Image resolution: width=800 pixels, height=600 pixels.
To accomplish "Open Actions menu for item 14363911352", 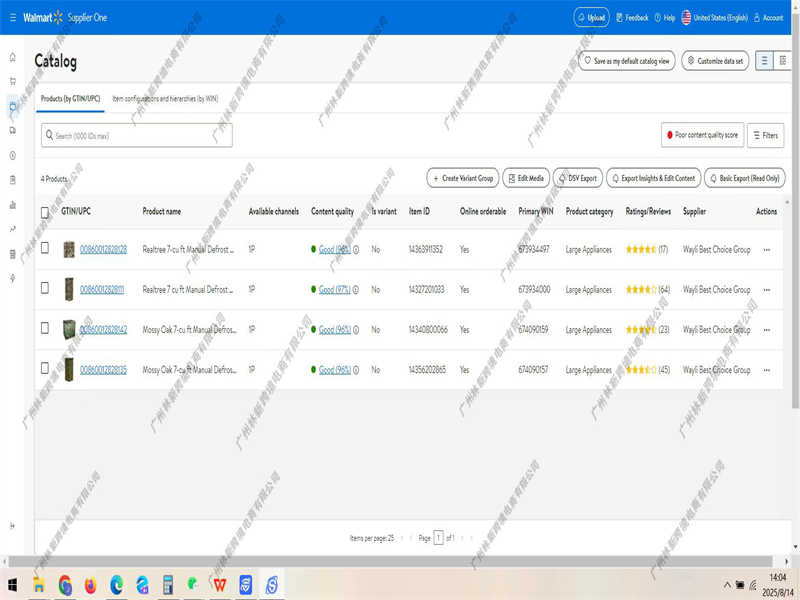I will pyautogui.click(x=766, y=250).
